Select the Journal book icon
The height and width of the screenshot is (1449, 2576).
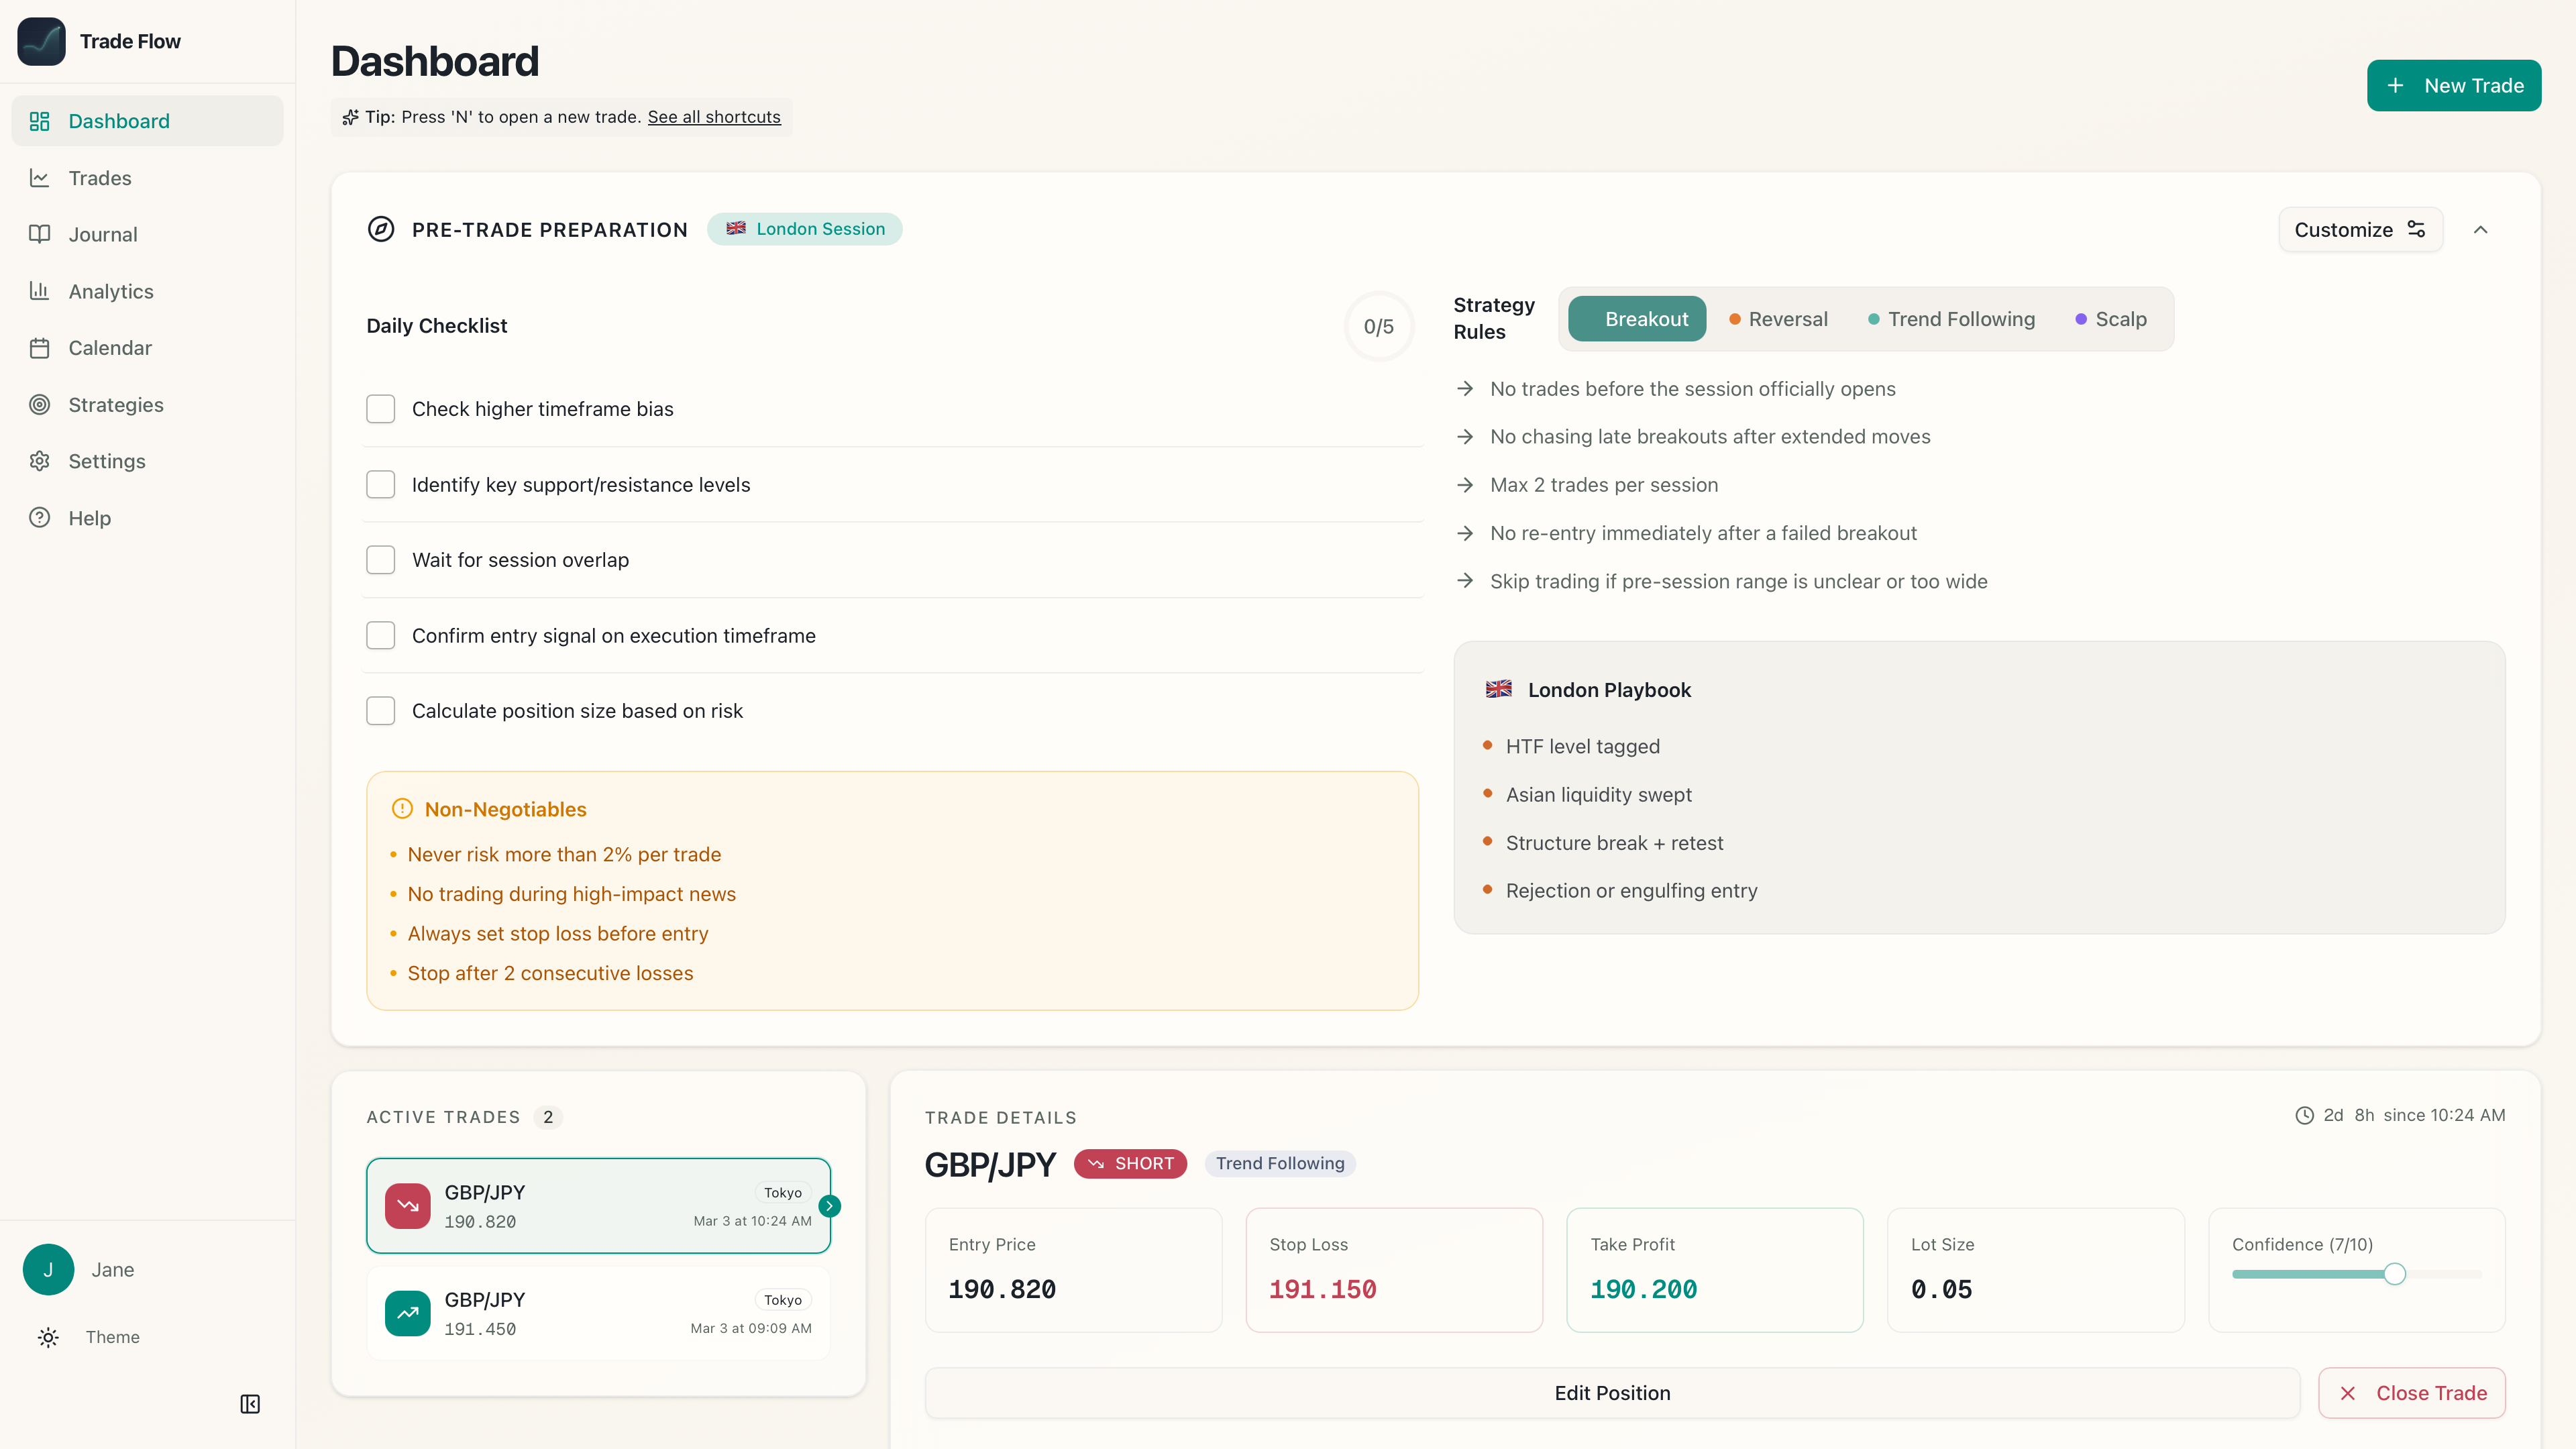(x=40, y=234)
